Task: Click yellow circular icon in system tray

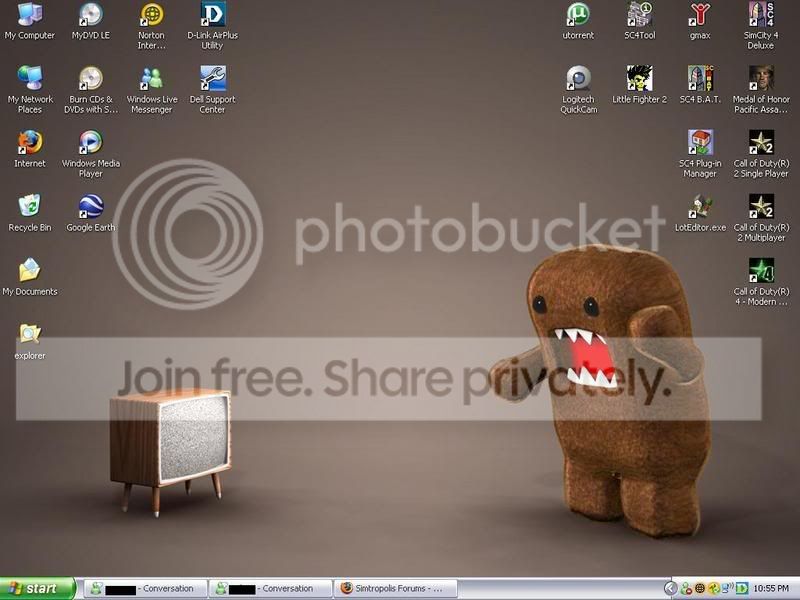Action: click(713, 589)
